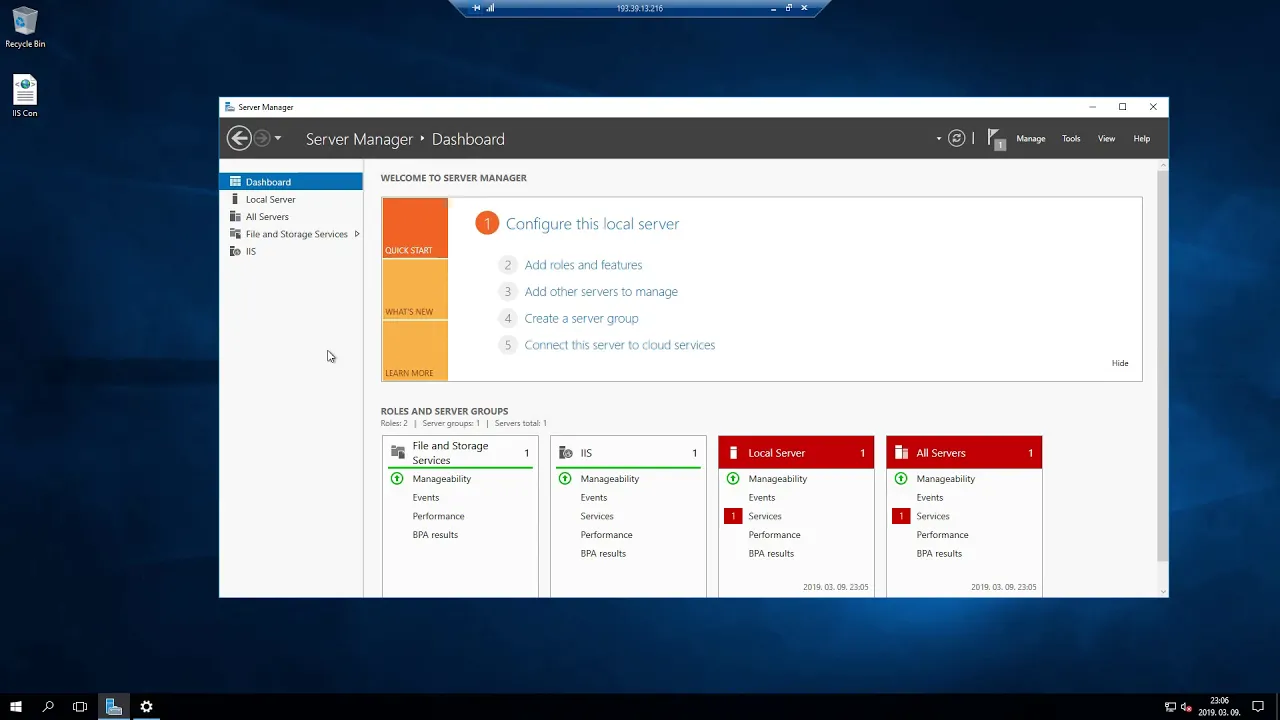Click Manageability status icon in File and Storage tile
This screenshot has height=720, width=1280.
(397, 479)
